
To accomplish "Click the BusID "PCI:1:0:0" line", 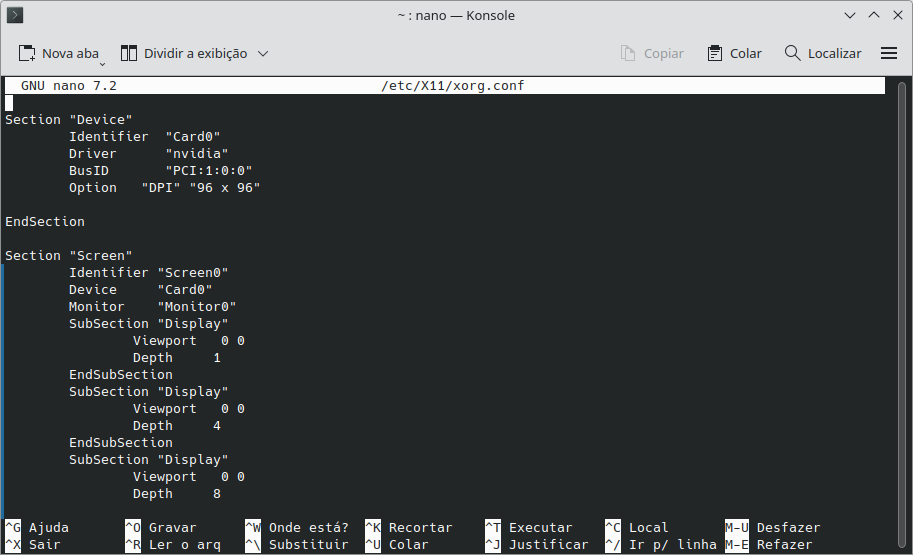I will click(x=160, y=170).
